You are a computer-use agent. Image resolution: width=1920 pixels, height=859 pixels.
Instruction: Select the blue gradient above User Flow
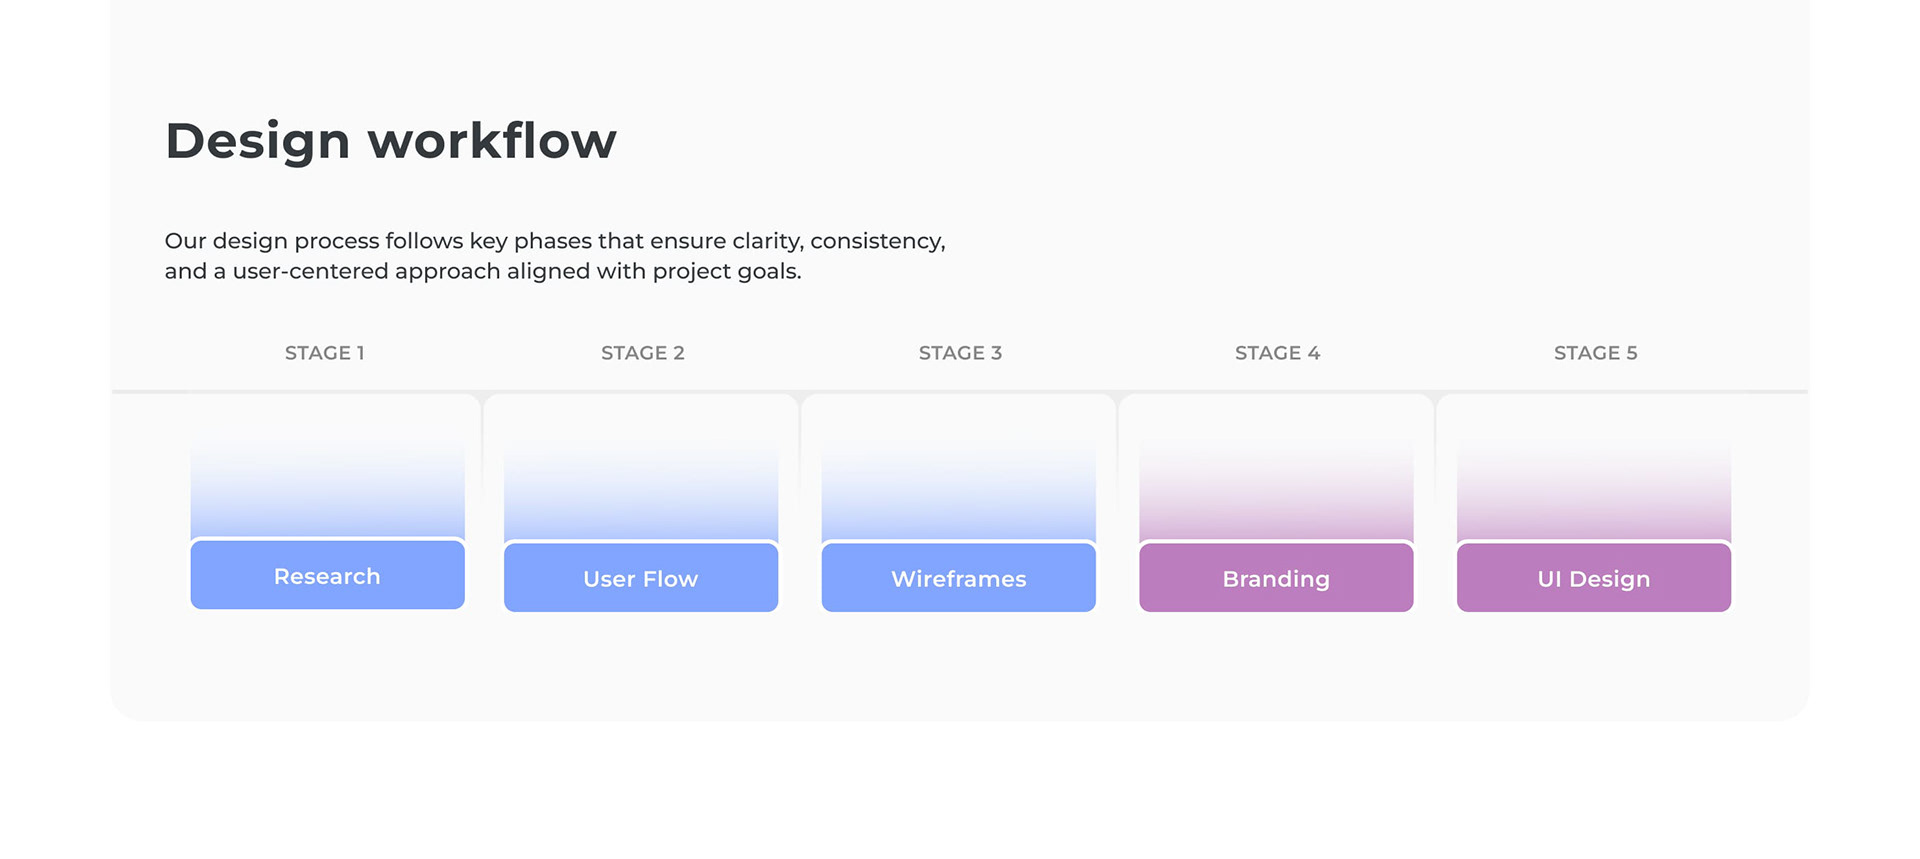[641, 497]
